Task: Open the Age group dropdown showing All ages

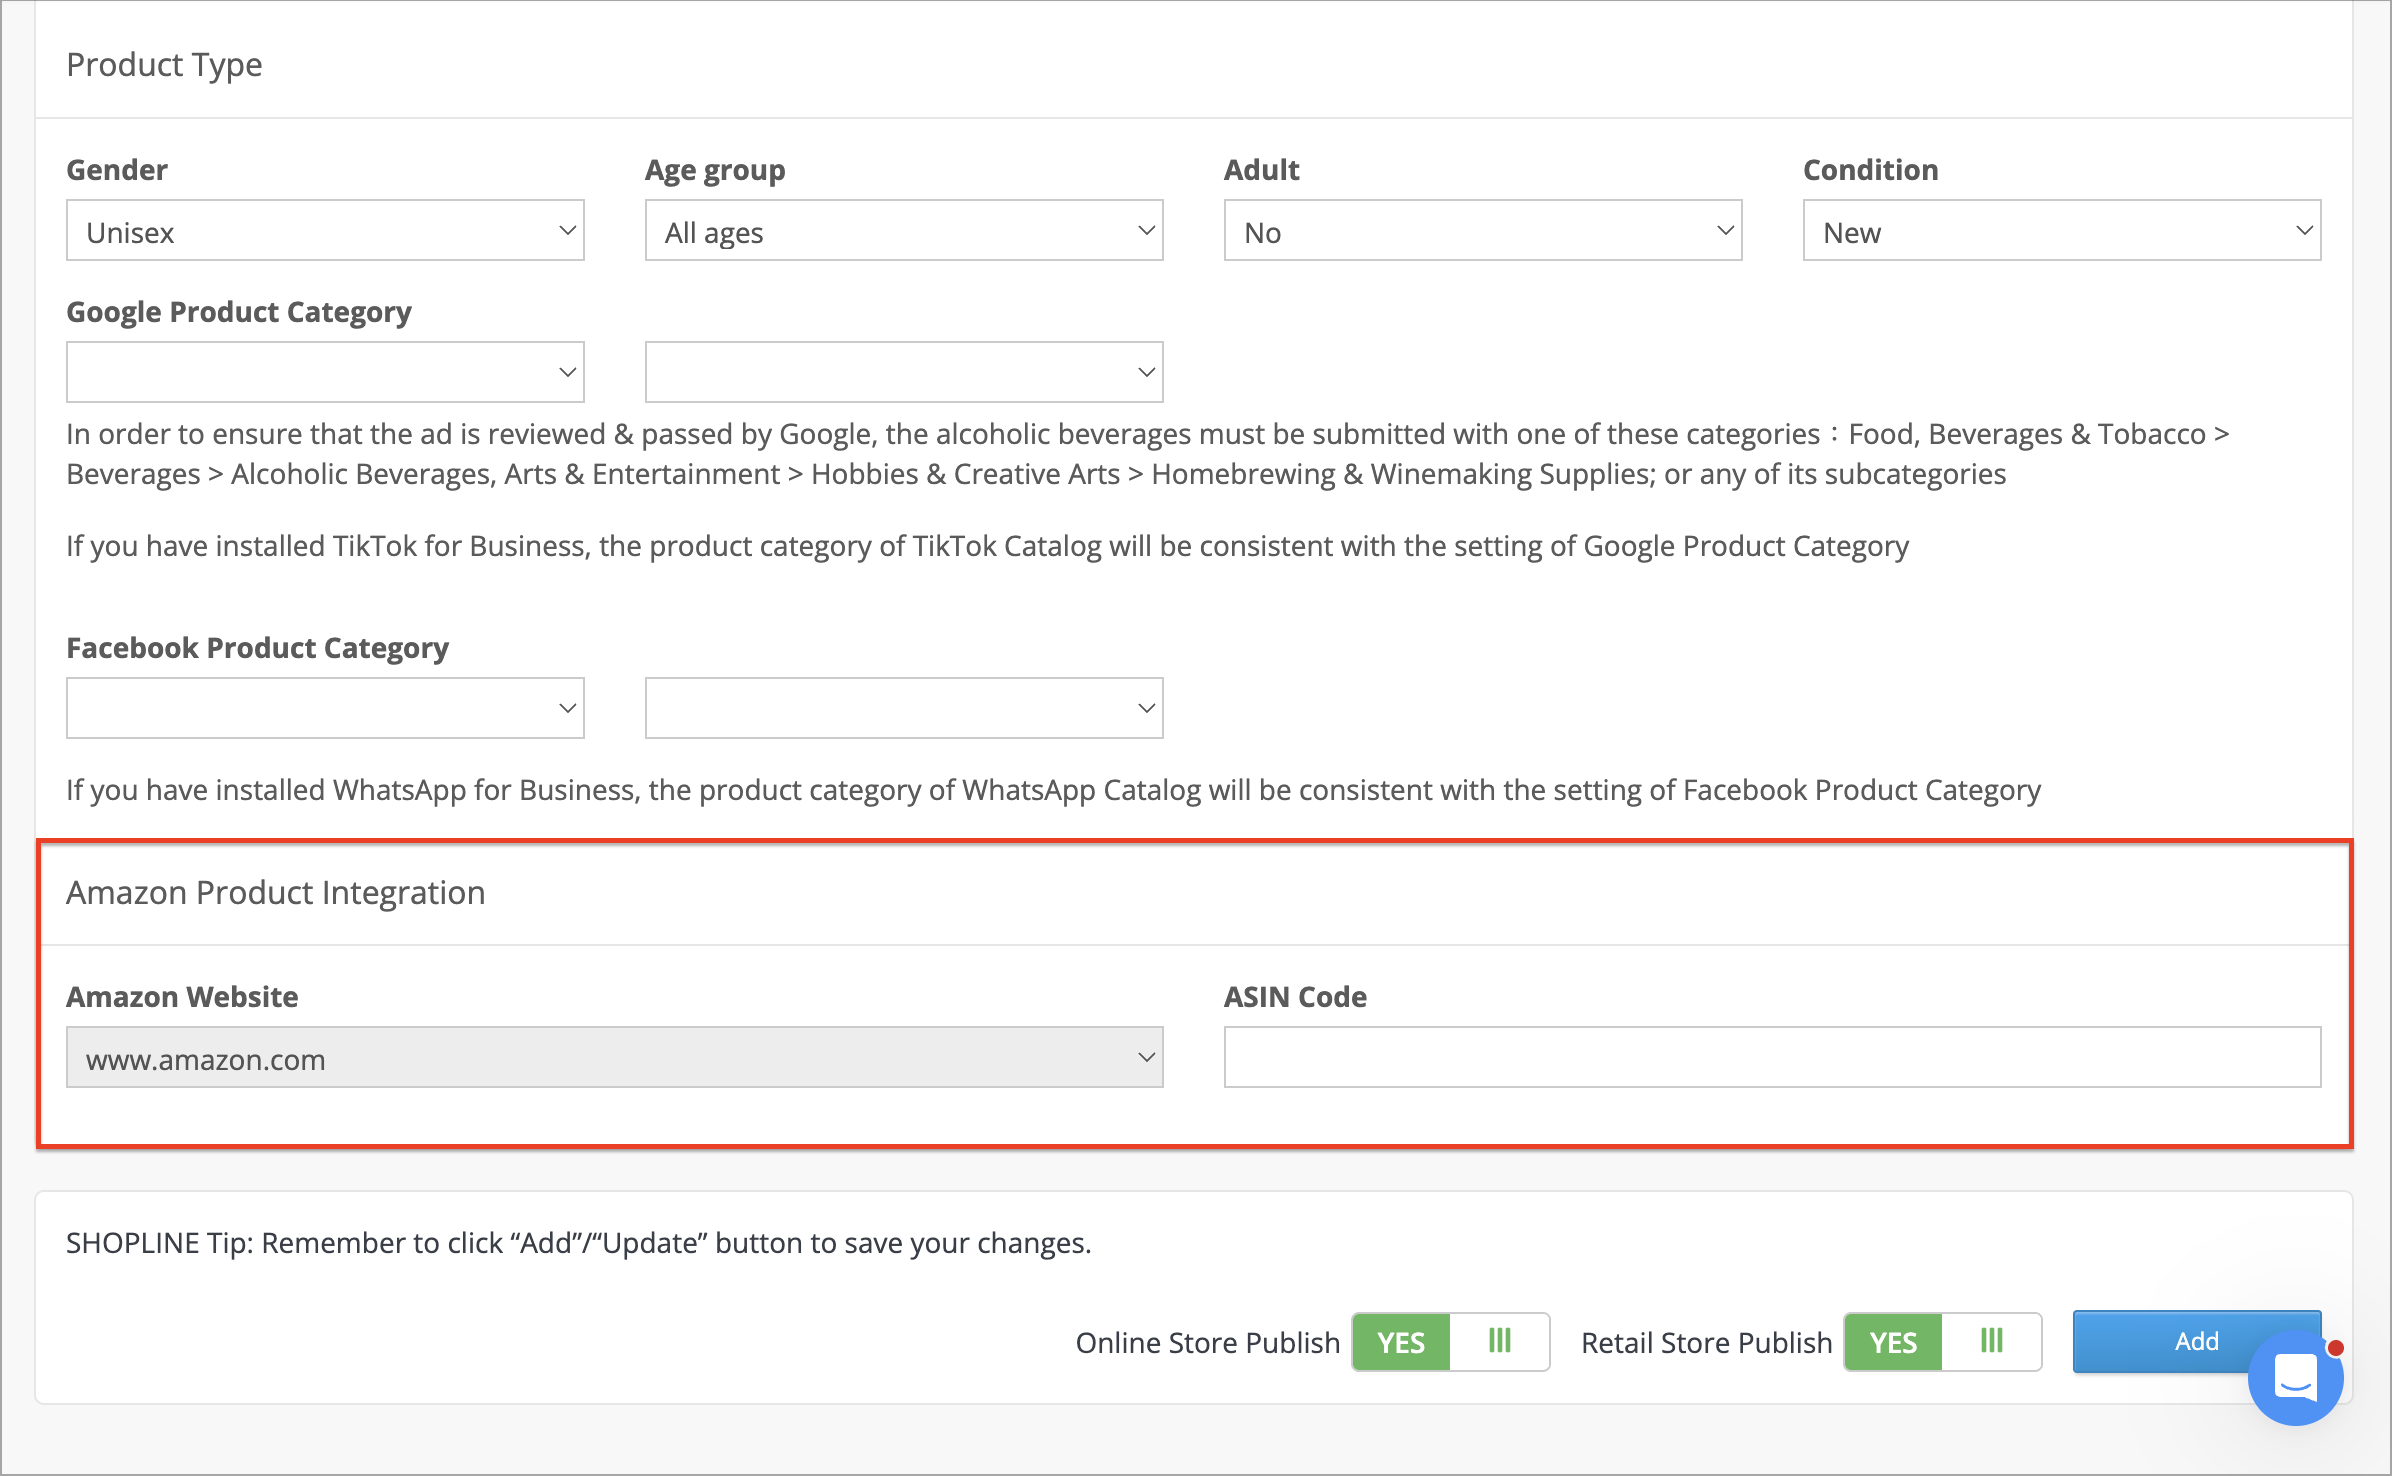Action: (904, 231)
